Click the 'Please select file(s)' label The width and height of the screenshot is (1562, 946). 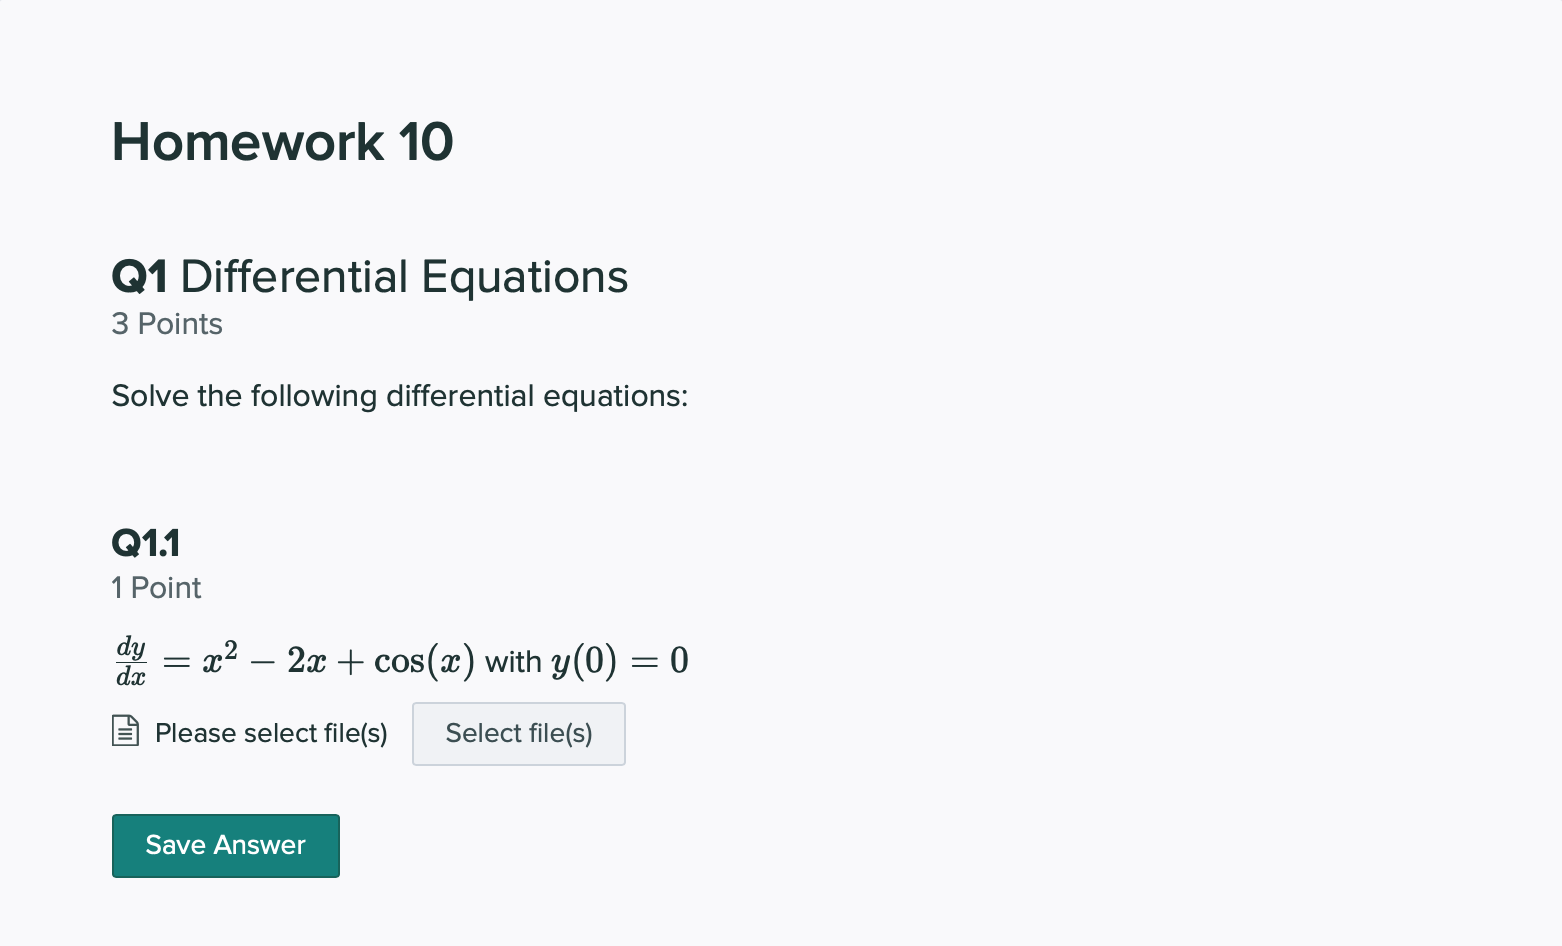[x=271, y=733]
